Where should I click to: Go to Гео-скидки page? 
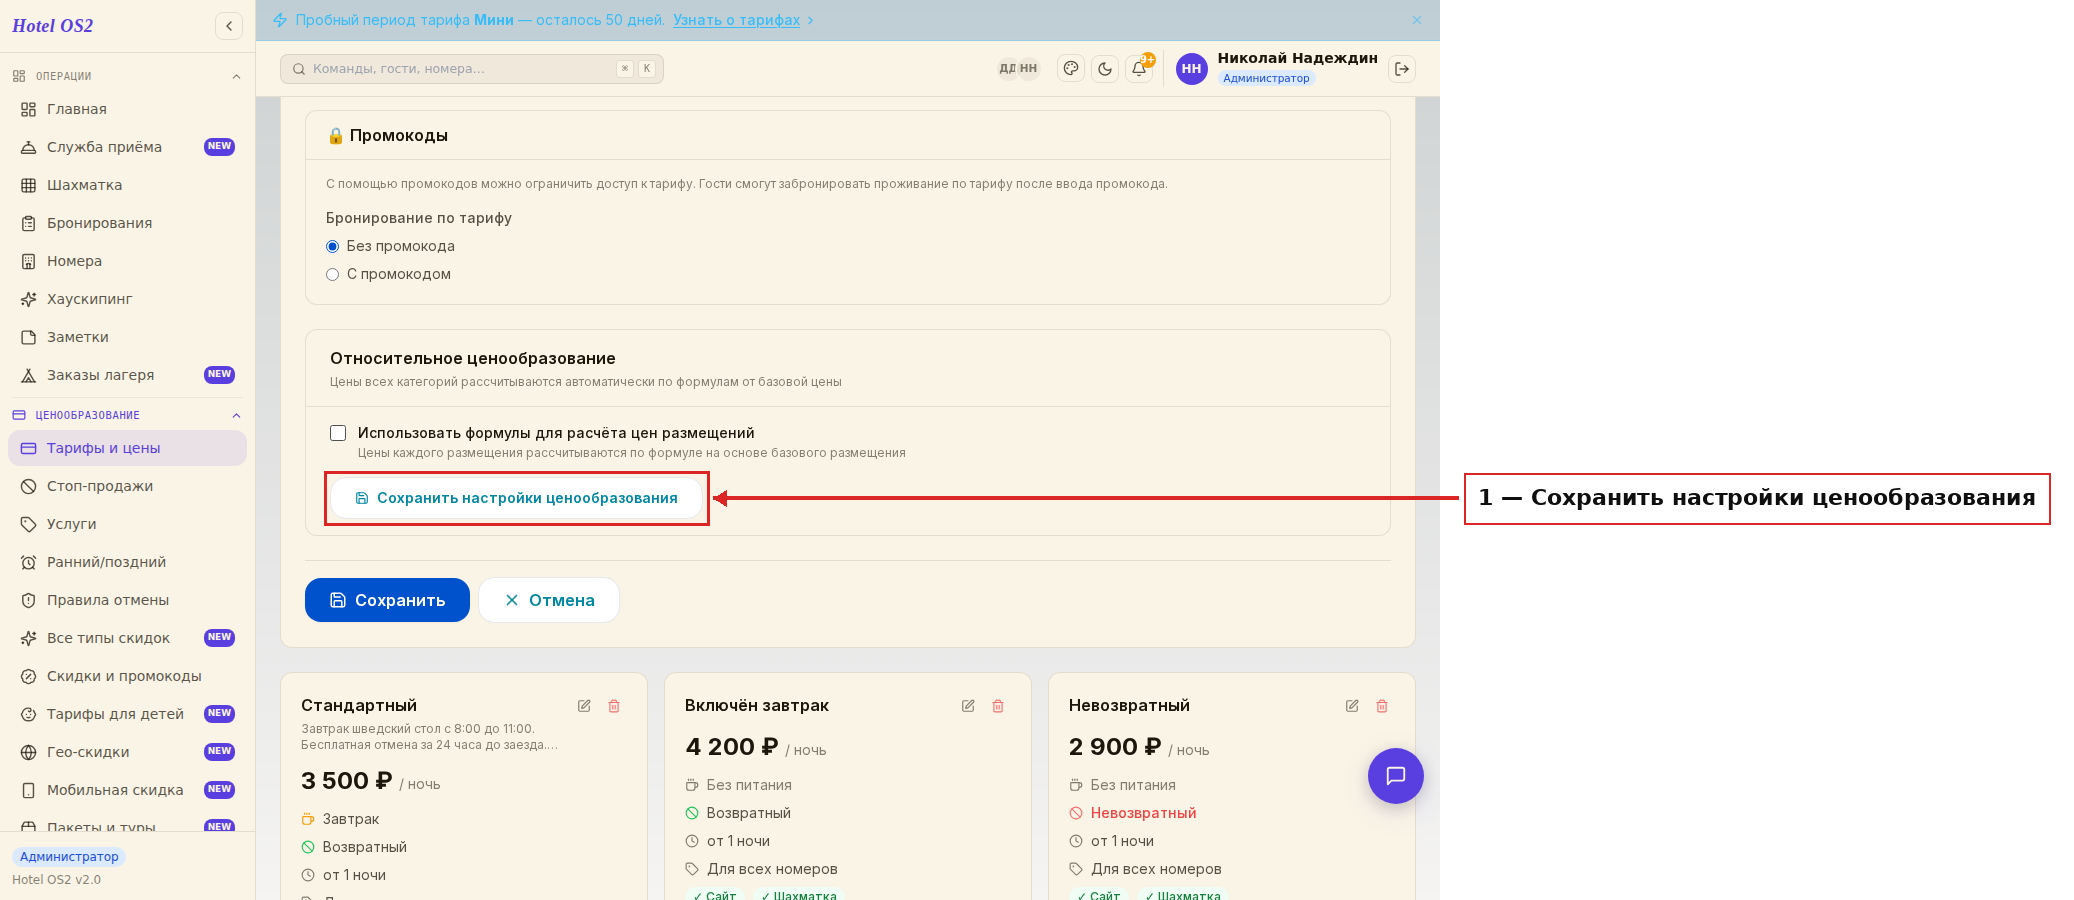(127, 752)
